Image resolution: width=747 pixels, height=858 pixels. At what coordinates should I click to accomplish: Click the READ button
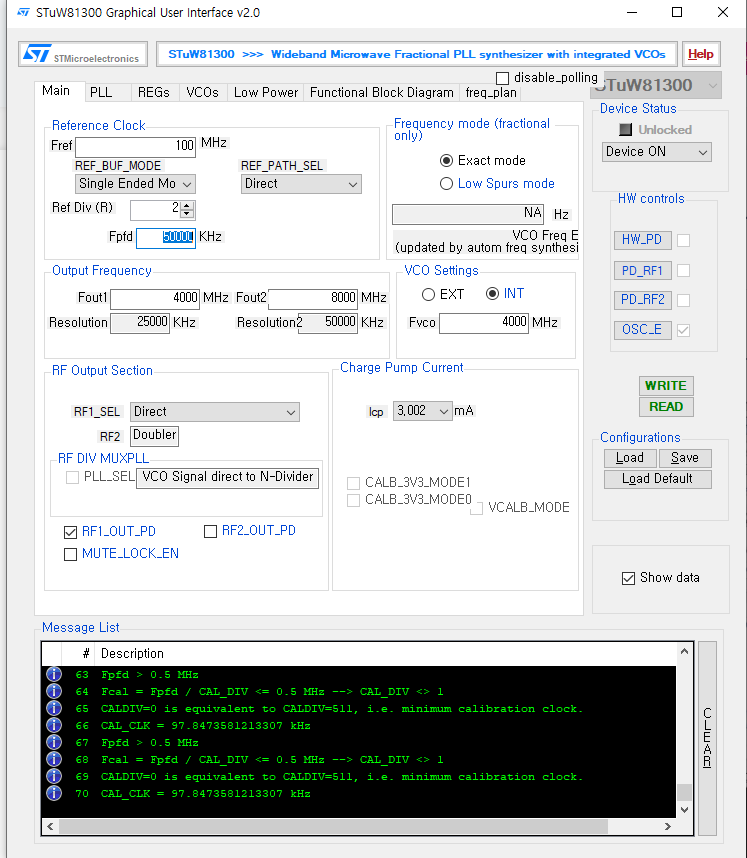(666, 407)
